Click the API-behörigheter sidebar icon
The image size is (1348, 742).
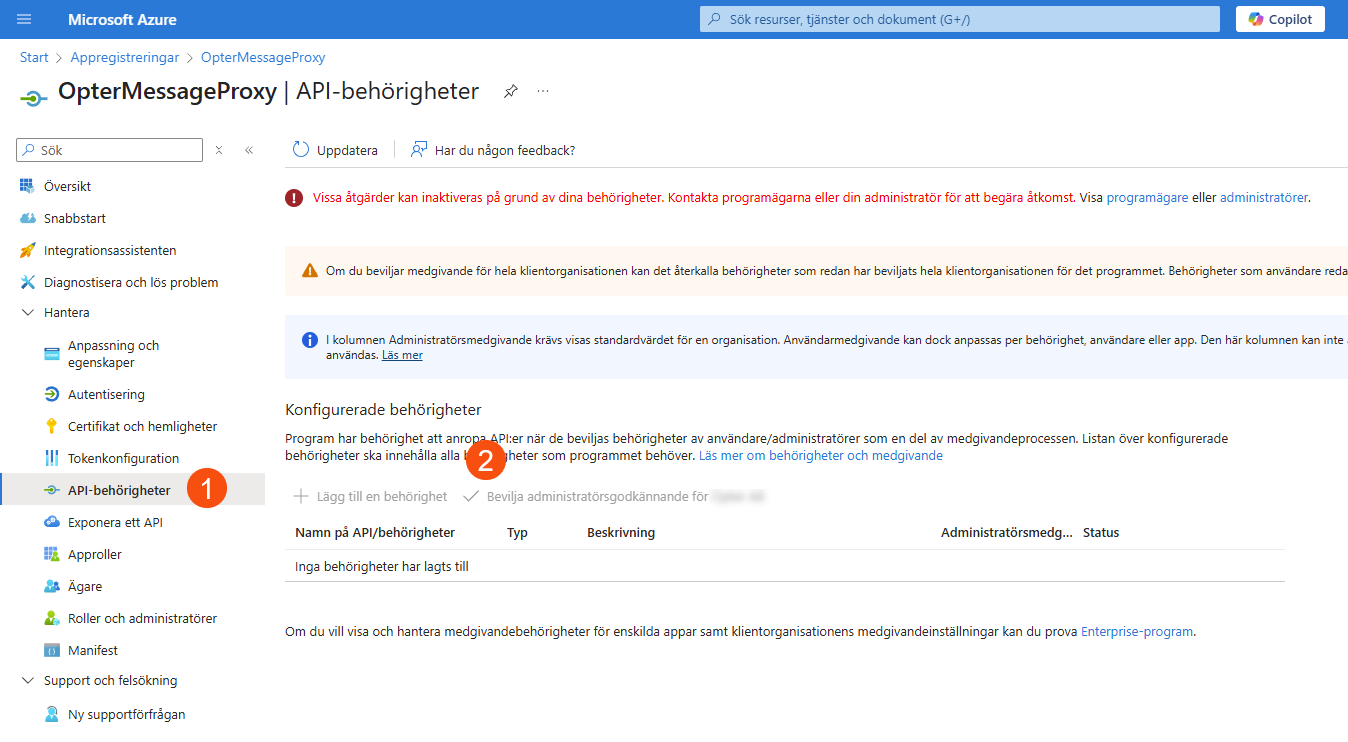pyautogui.click(x=51, y=490)
